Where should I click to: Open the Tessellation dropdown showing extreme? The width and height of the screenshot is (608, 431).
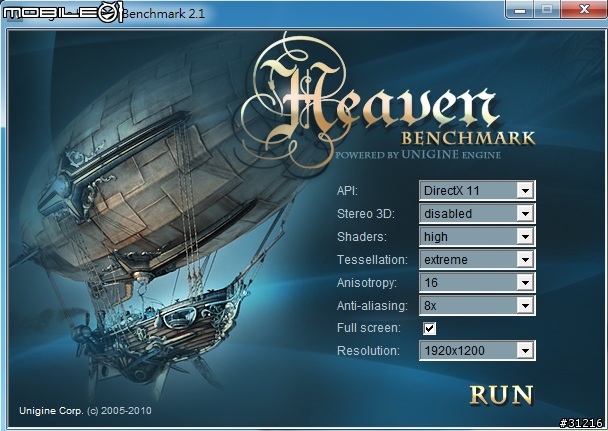point(477,259)
